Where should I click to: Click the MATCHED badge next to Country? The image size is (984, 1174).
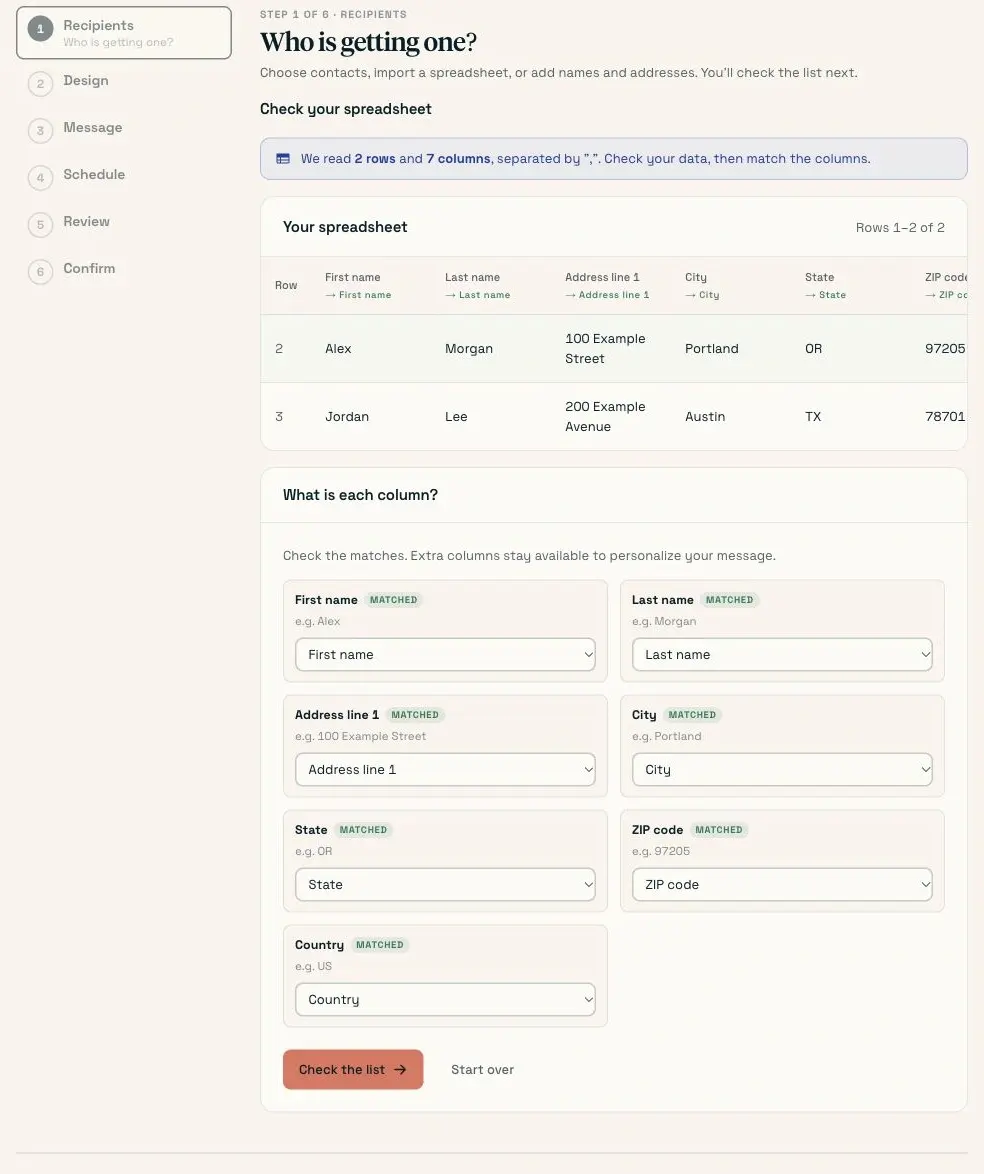tap(380, 945)
